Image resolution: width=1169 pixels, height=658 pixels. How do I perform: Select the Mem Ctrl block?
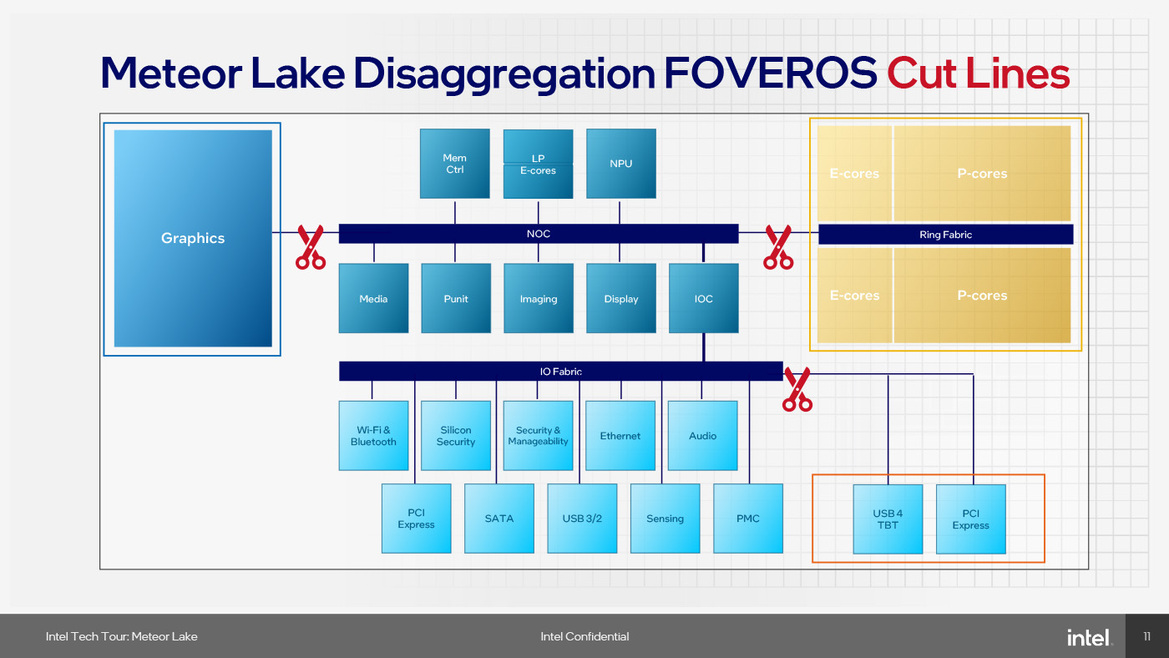pyautogui.click(x=455, y=163)
